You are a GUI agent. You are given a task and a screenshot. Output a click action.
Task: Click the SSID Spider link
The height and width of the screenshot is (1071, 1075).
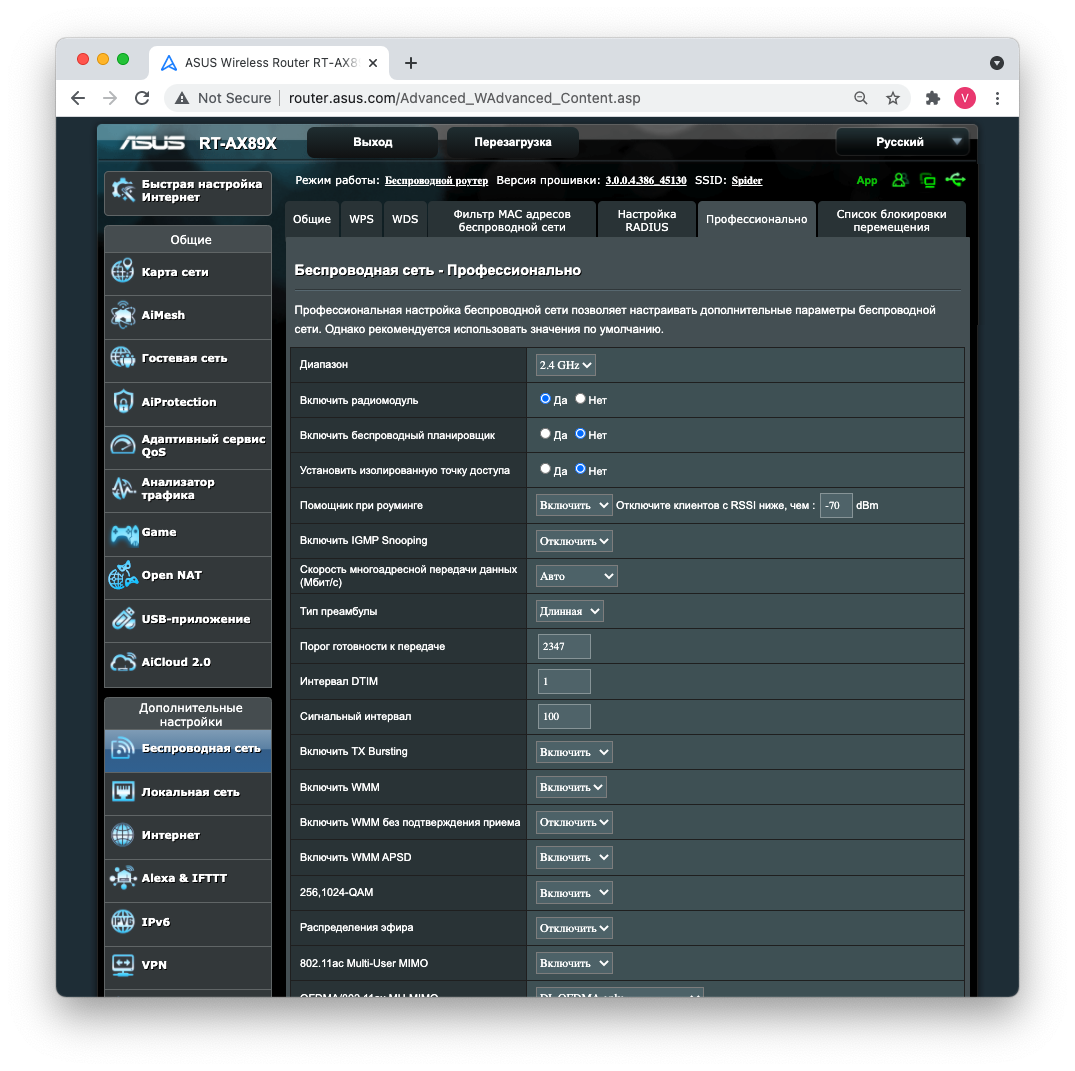(x=747, y=180)
